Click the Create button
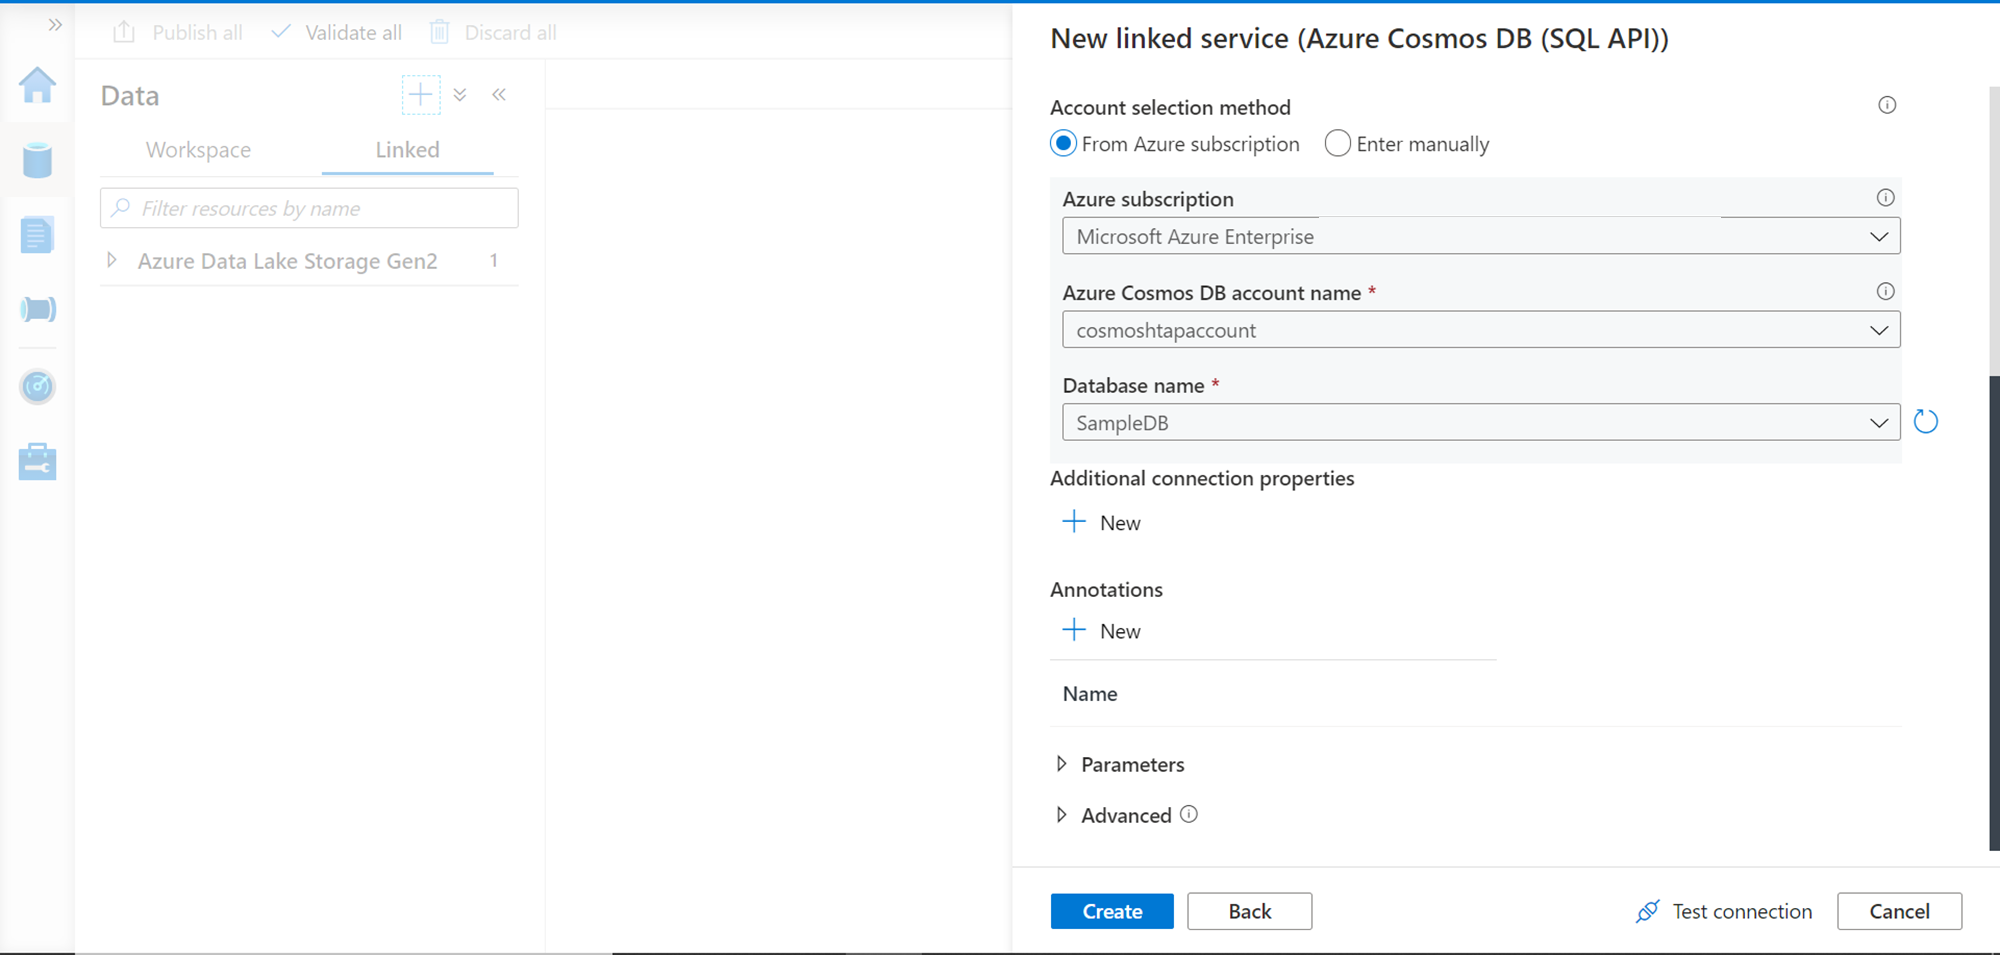This screenshot has height=955, width=2000. click(1111, 911)
